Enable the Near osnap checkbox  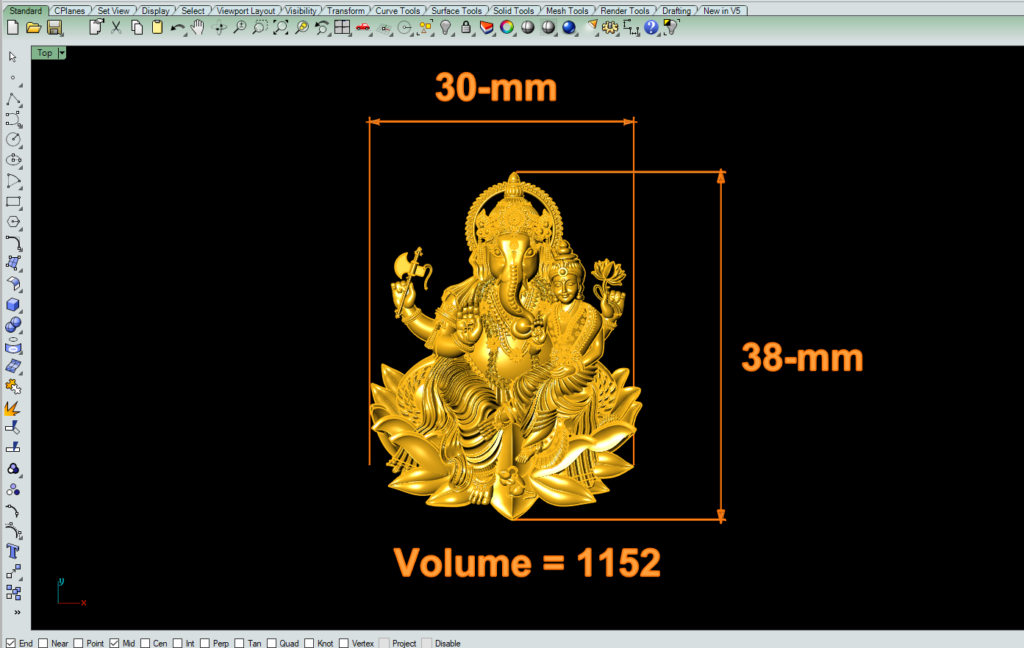(x=43, y=643)
